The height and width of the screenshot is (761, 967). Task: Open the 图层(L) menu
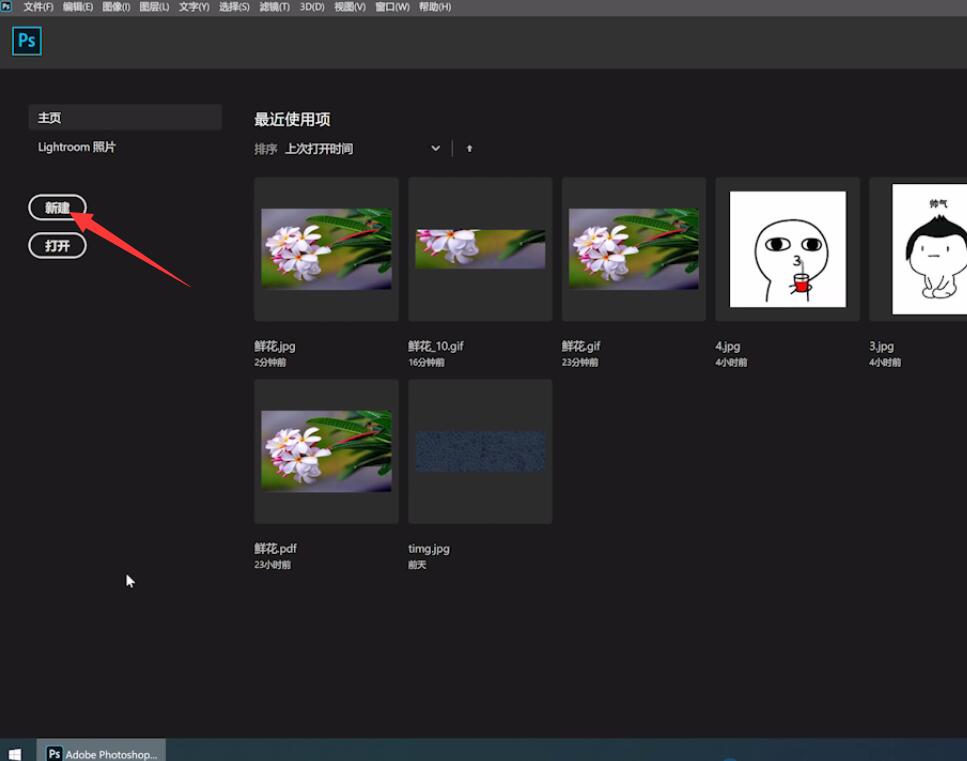[154, 7]
